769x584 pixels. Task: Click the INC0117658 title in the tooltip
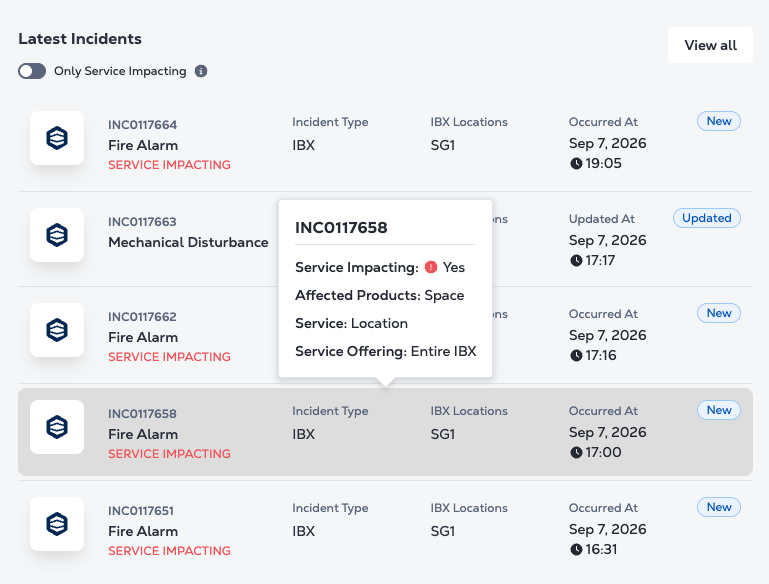[341, 228]
